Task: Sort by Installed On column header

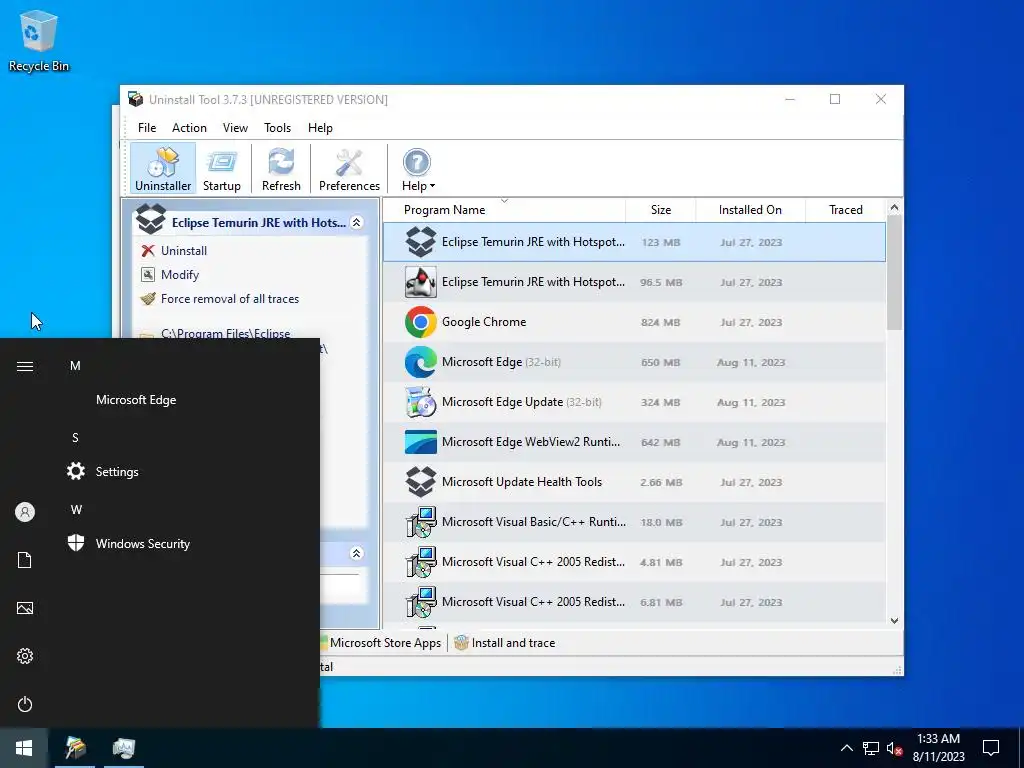Action: click(x=750, y=210)
